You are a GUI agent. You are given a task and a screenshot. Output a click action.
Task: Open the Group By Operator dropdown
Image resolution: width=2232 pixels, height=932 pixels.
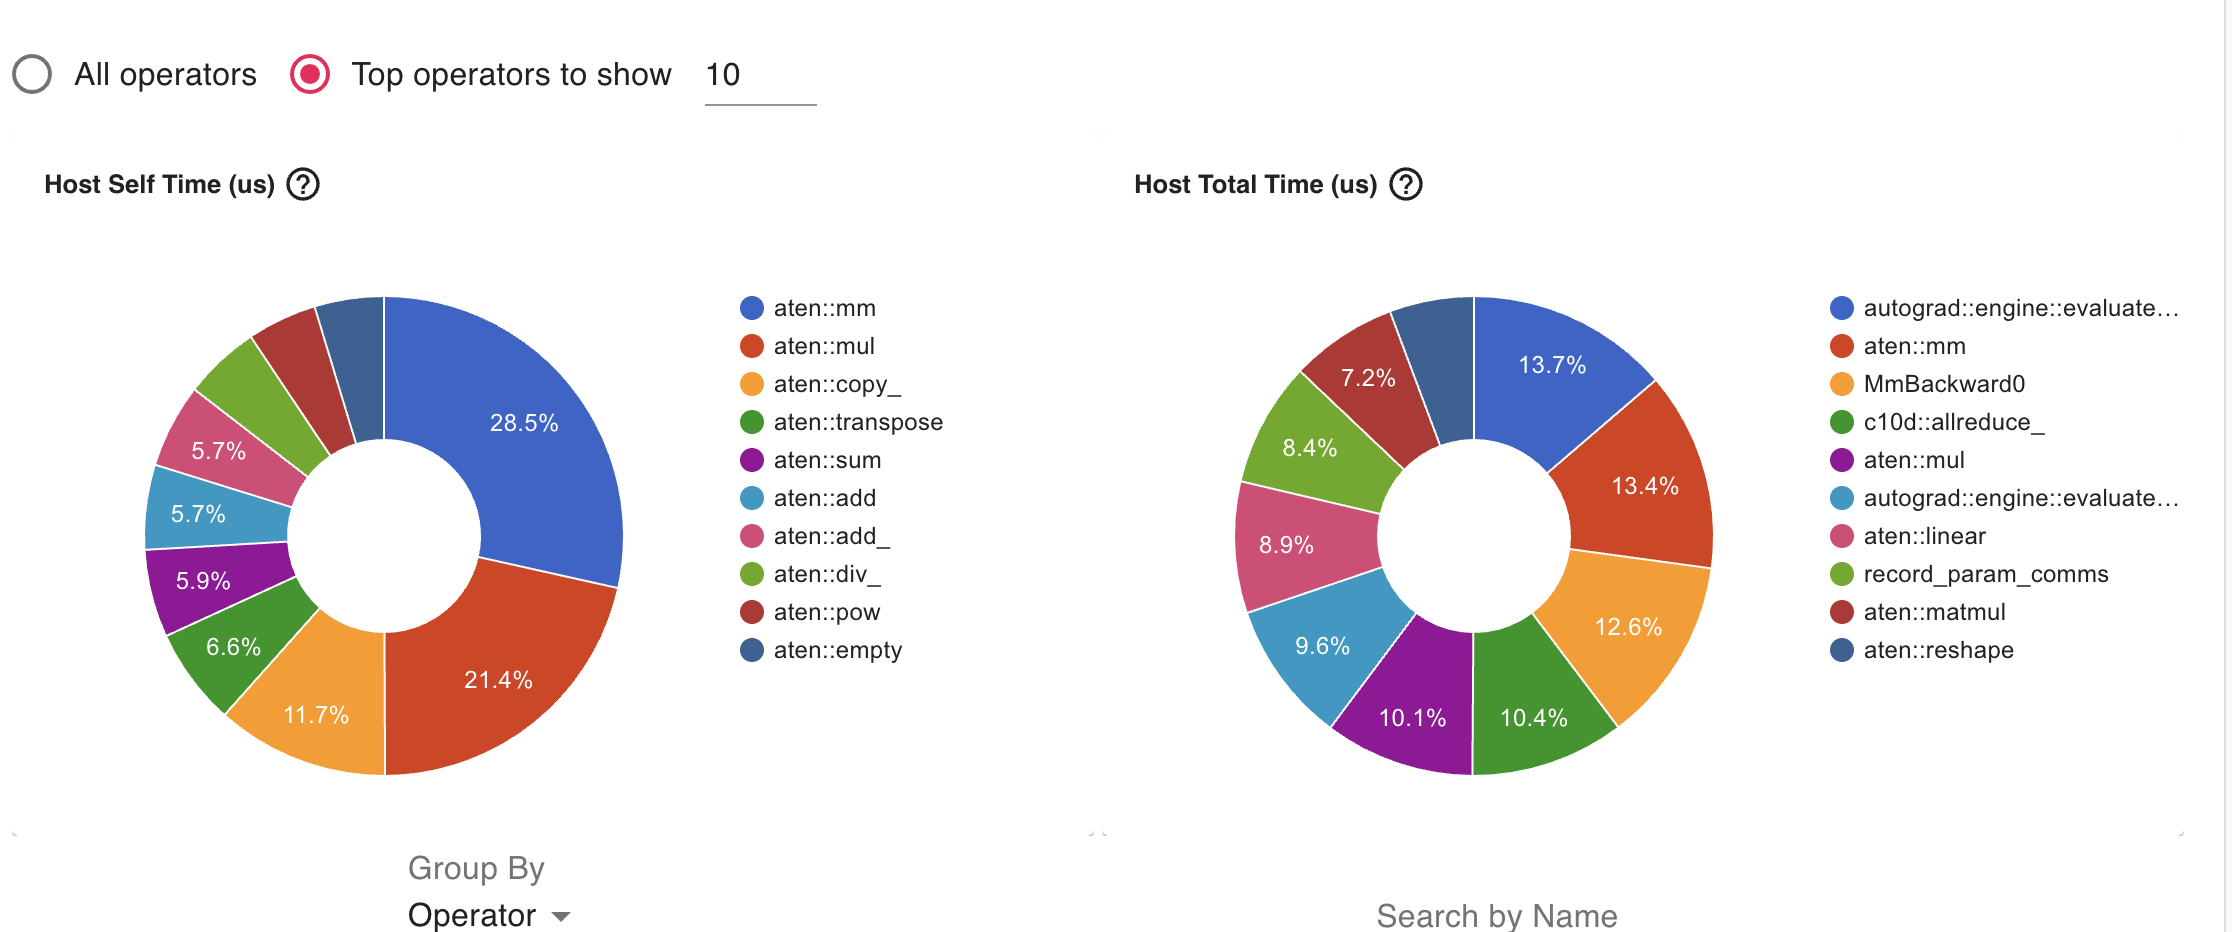(x=488, y=914)
